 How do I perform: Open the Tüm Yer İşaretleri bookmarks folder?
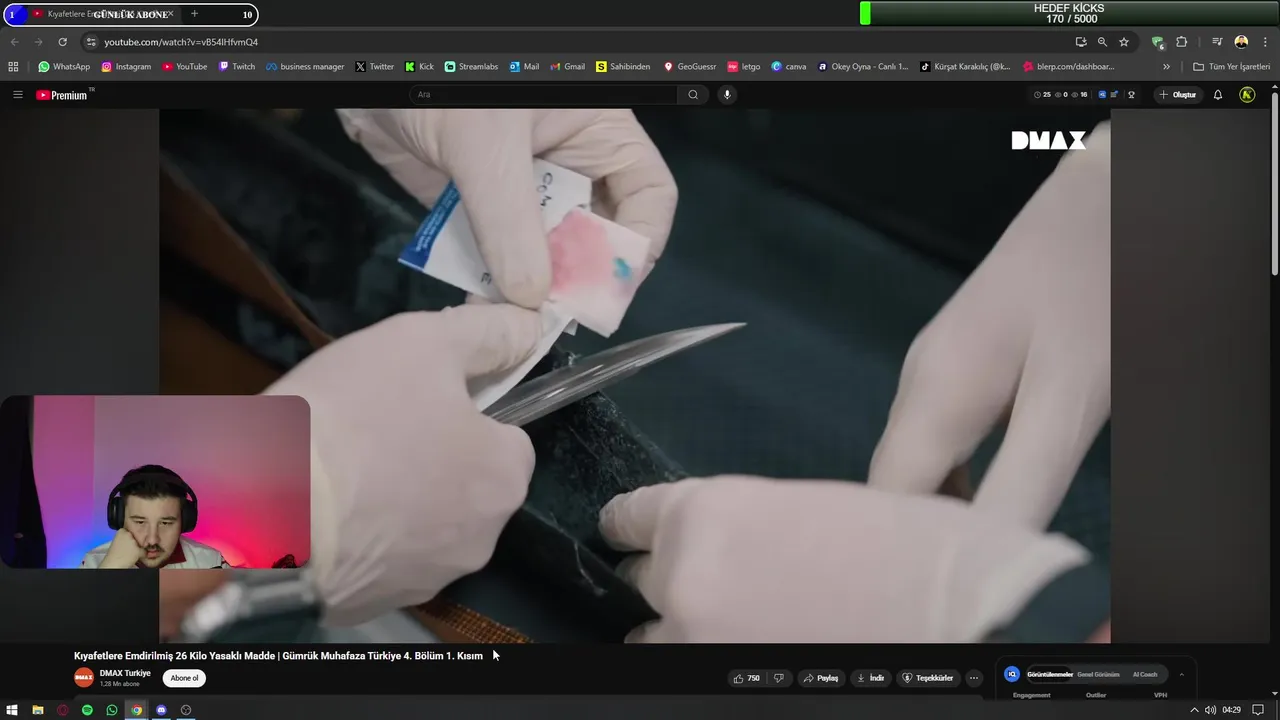(1232, 67)
